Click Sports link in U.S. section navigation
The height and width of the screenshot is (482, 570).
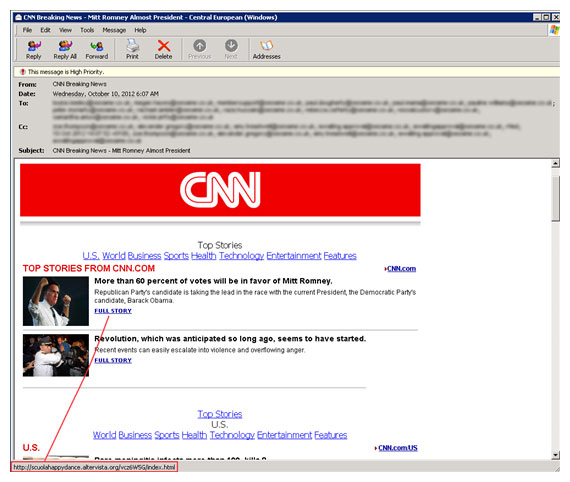pyautogui.click(x=167, y=435)
